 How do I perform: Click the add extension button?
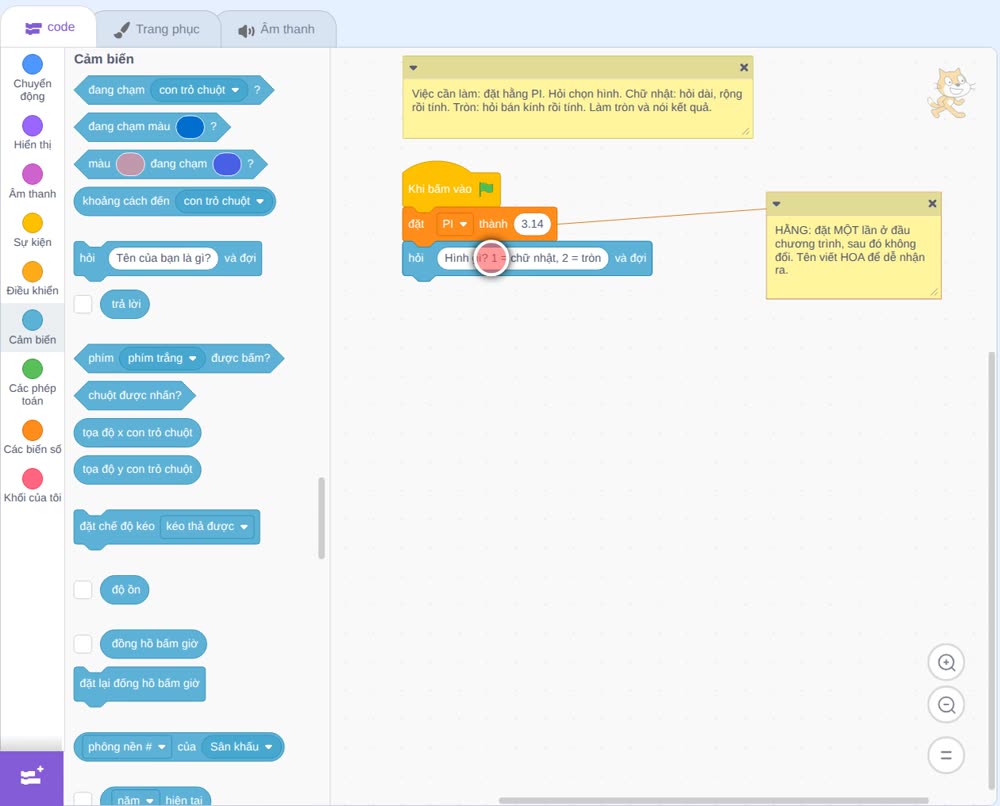click(x=32, y=777)
